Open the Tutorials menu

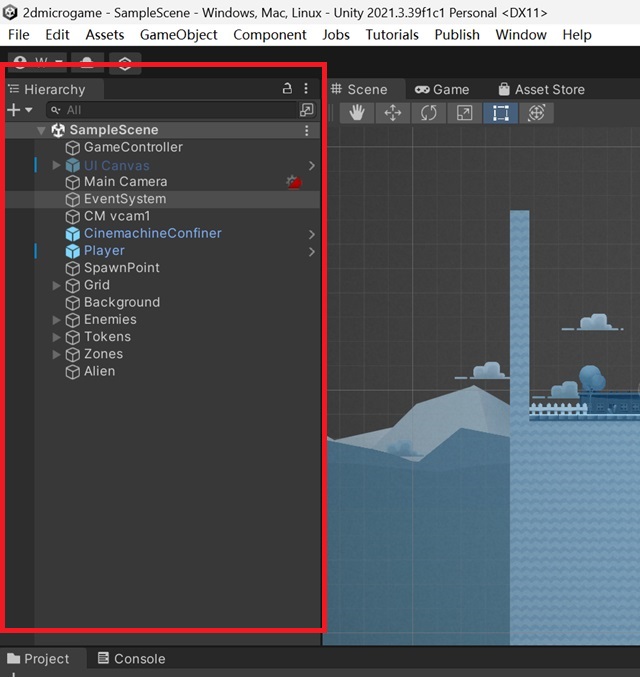click(x=392, y=35)
